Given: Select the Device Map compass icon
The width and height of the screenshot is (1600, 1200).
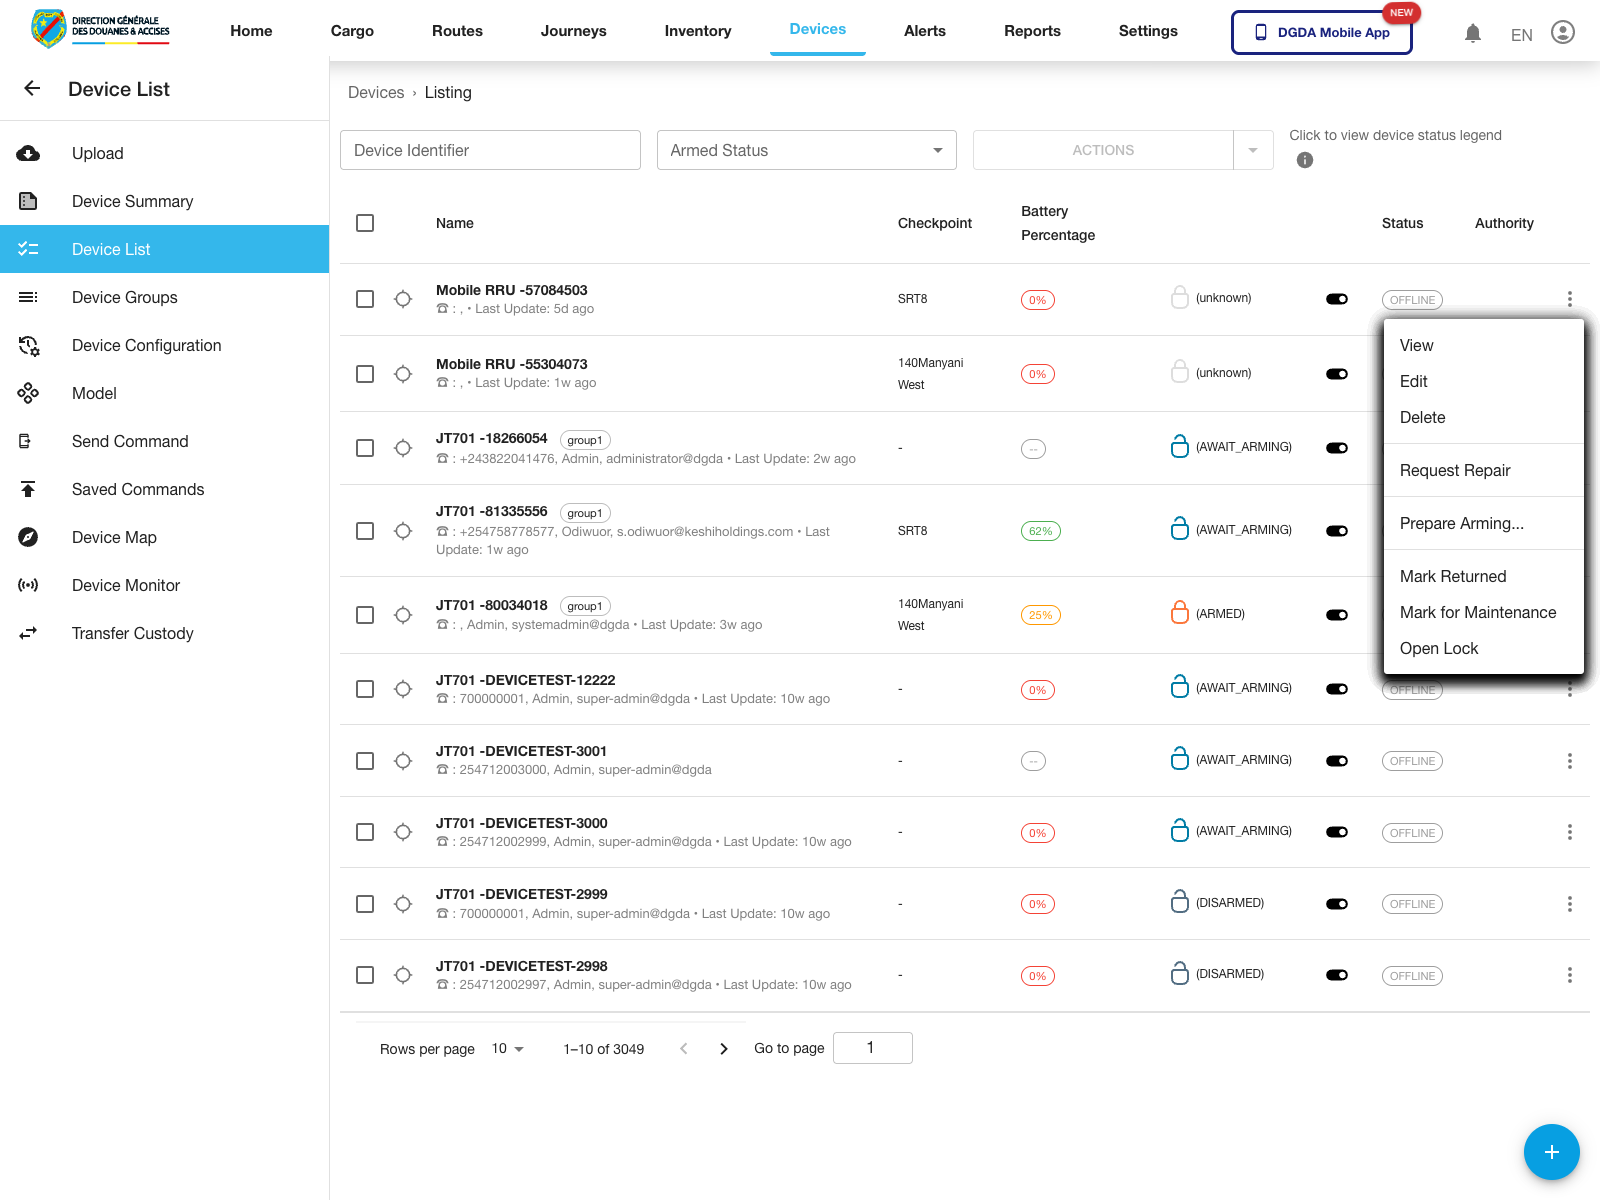Looking at the screenshot, I should pyautogui.click(x=29, y=537).
